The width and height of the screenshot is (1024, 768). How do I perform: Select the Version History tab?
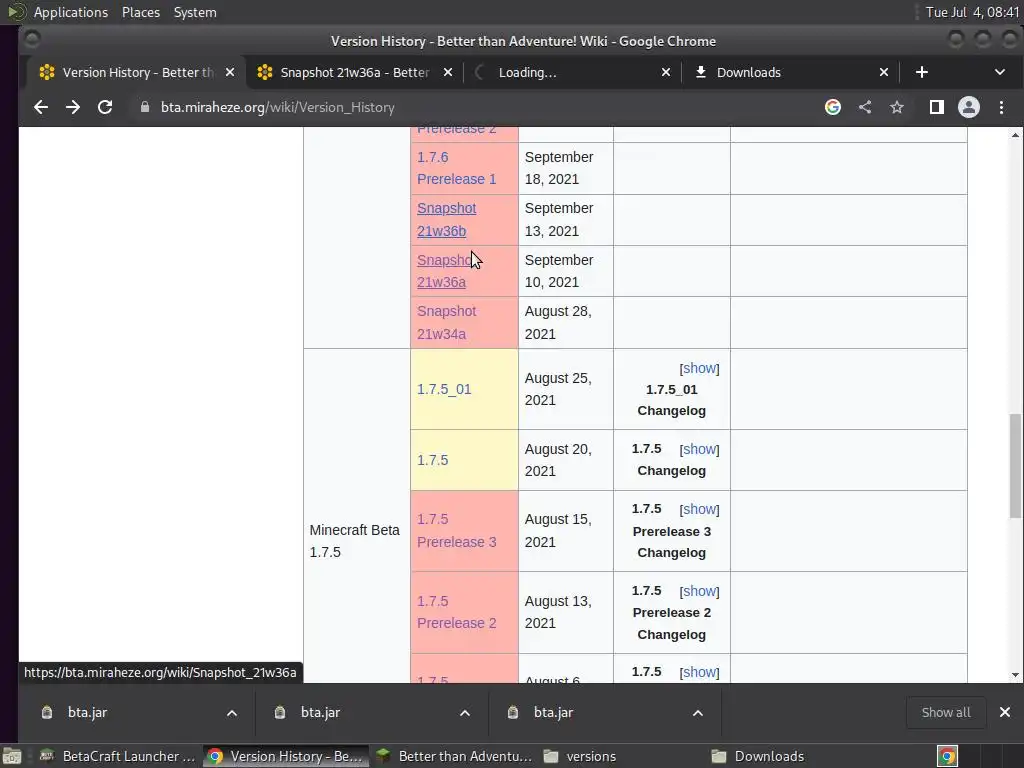click(136, 72)
